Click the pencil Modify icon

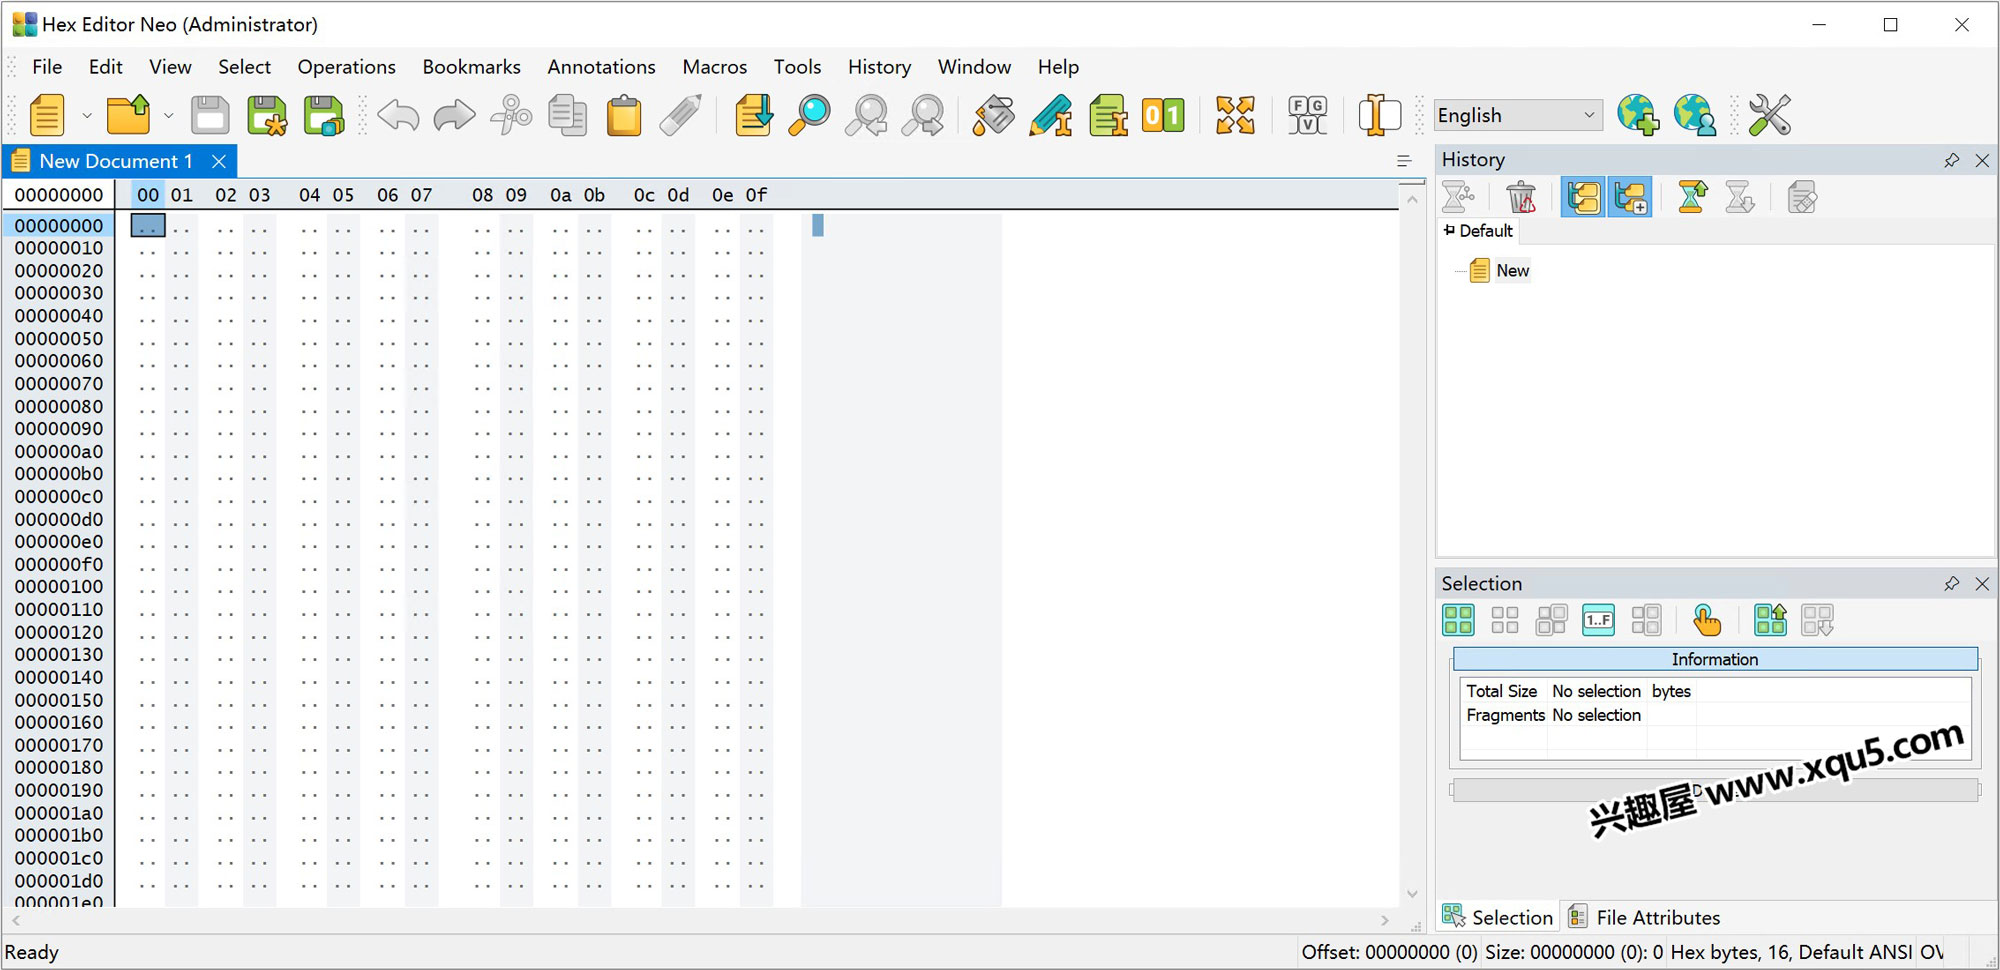(x=1051, y=115)
